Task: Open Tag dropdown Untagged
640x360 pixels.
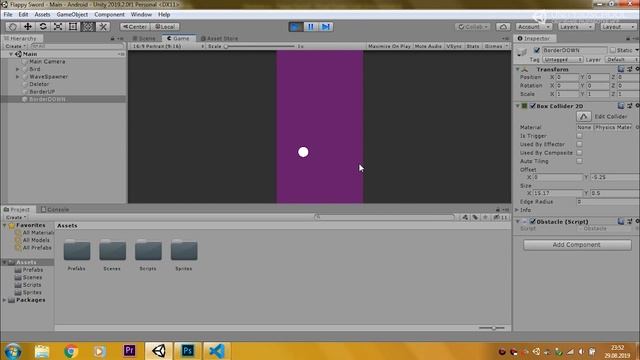Action: point(562,60)
